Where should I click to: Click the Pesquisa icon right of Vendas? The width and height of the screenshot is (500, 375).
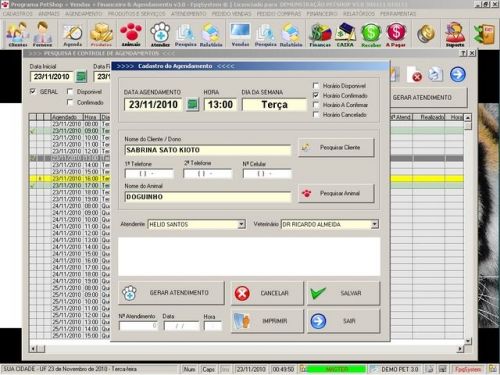click(266, 34)
